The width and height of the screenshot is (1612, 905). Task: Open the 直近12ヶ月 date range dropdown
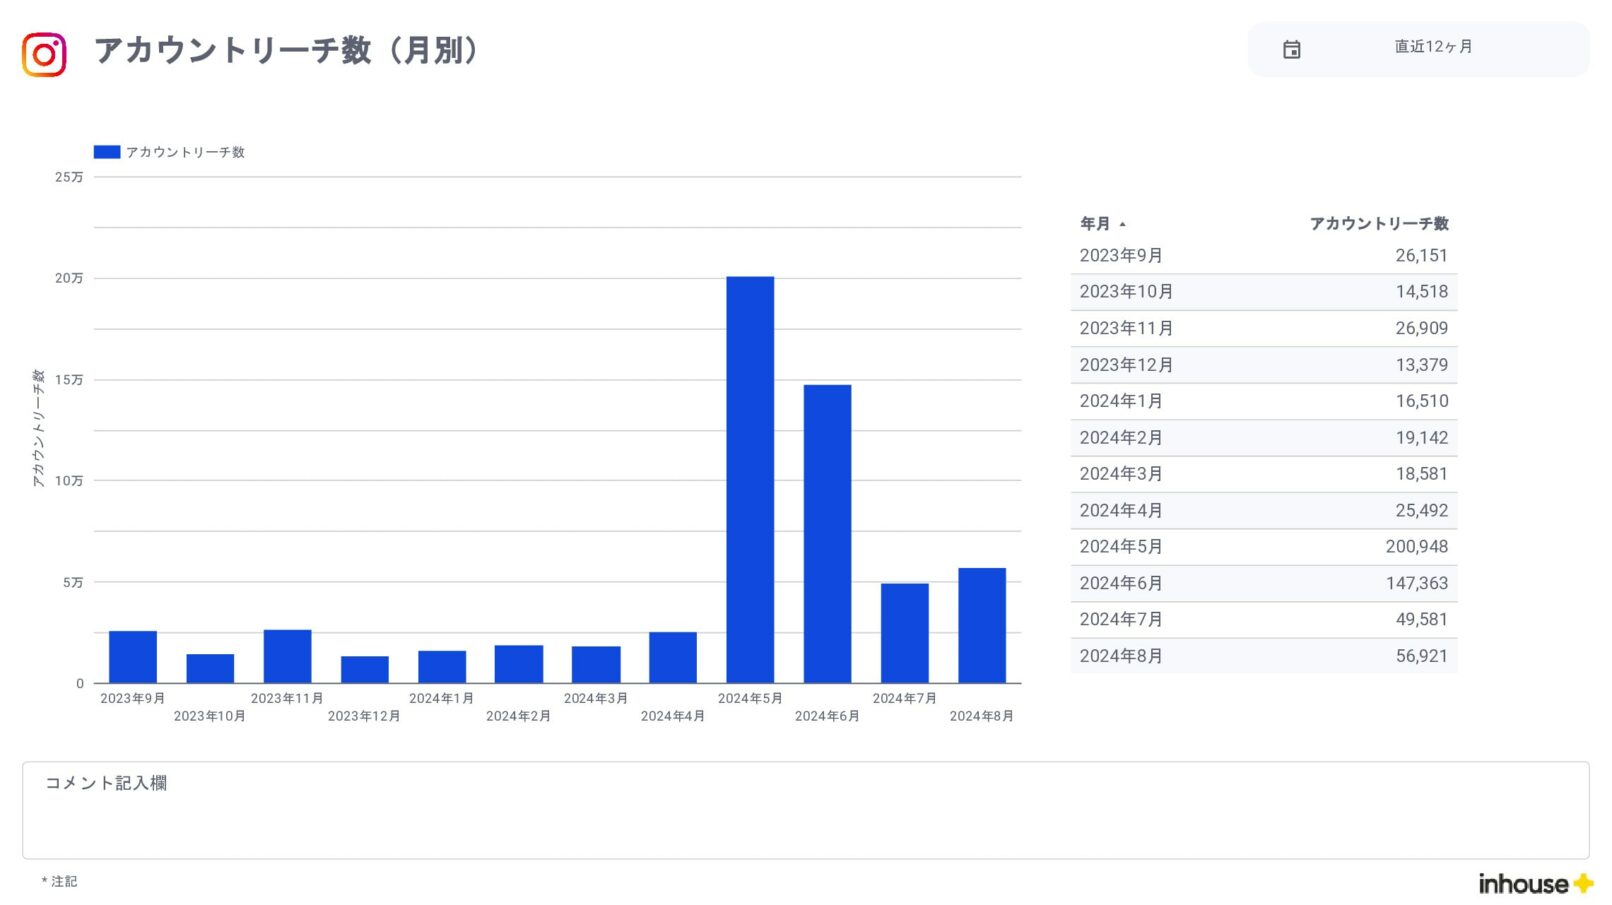click(1432, 47)
